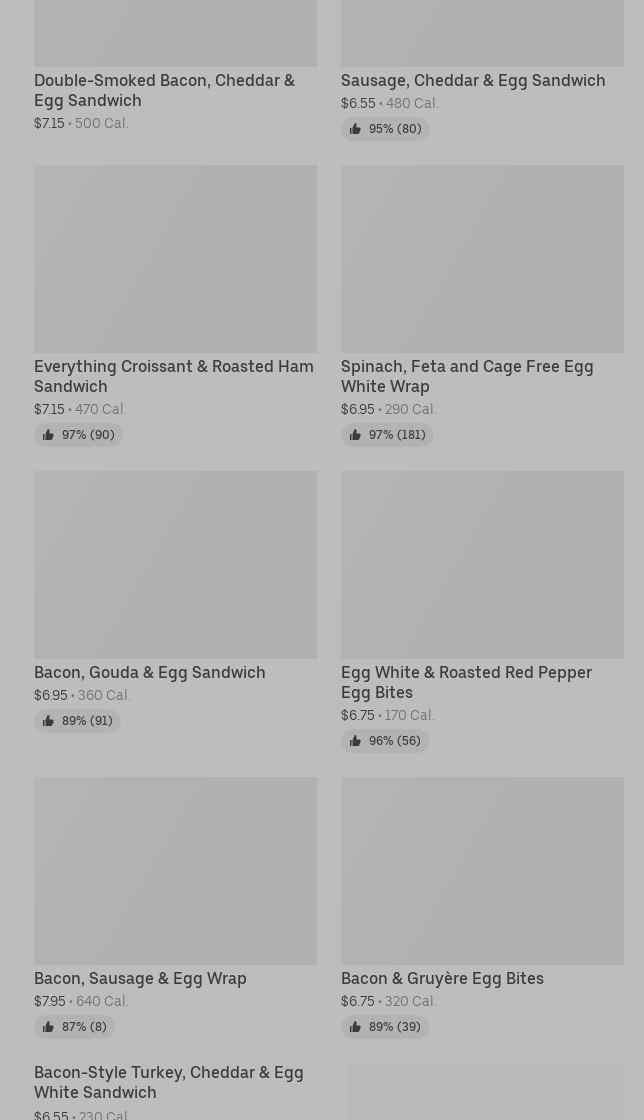Select Bacon & Gruyère Egg Bites title

click(442, 978)
